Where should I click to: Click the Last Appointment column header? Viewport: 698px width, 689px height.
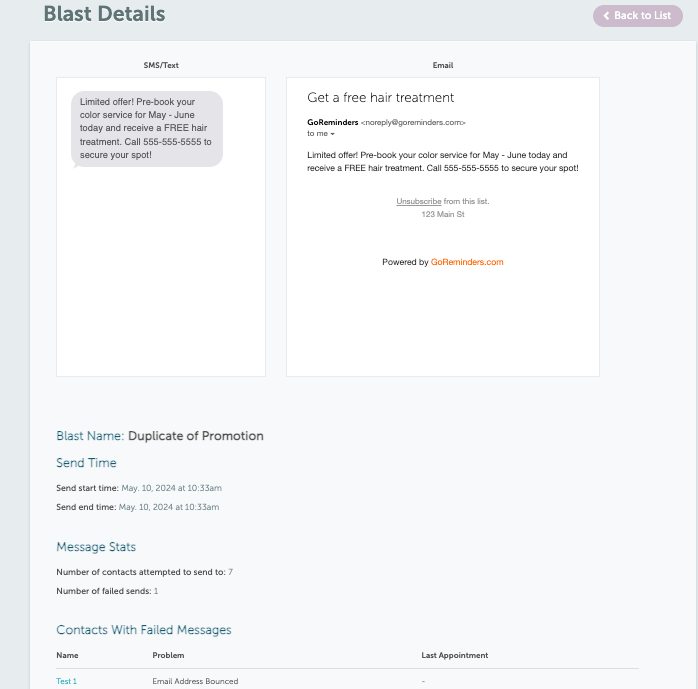coord(455,655)
